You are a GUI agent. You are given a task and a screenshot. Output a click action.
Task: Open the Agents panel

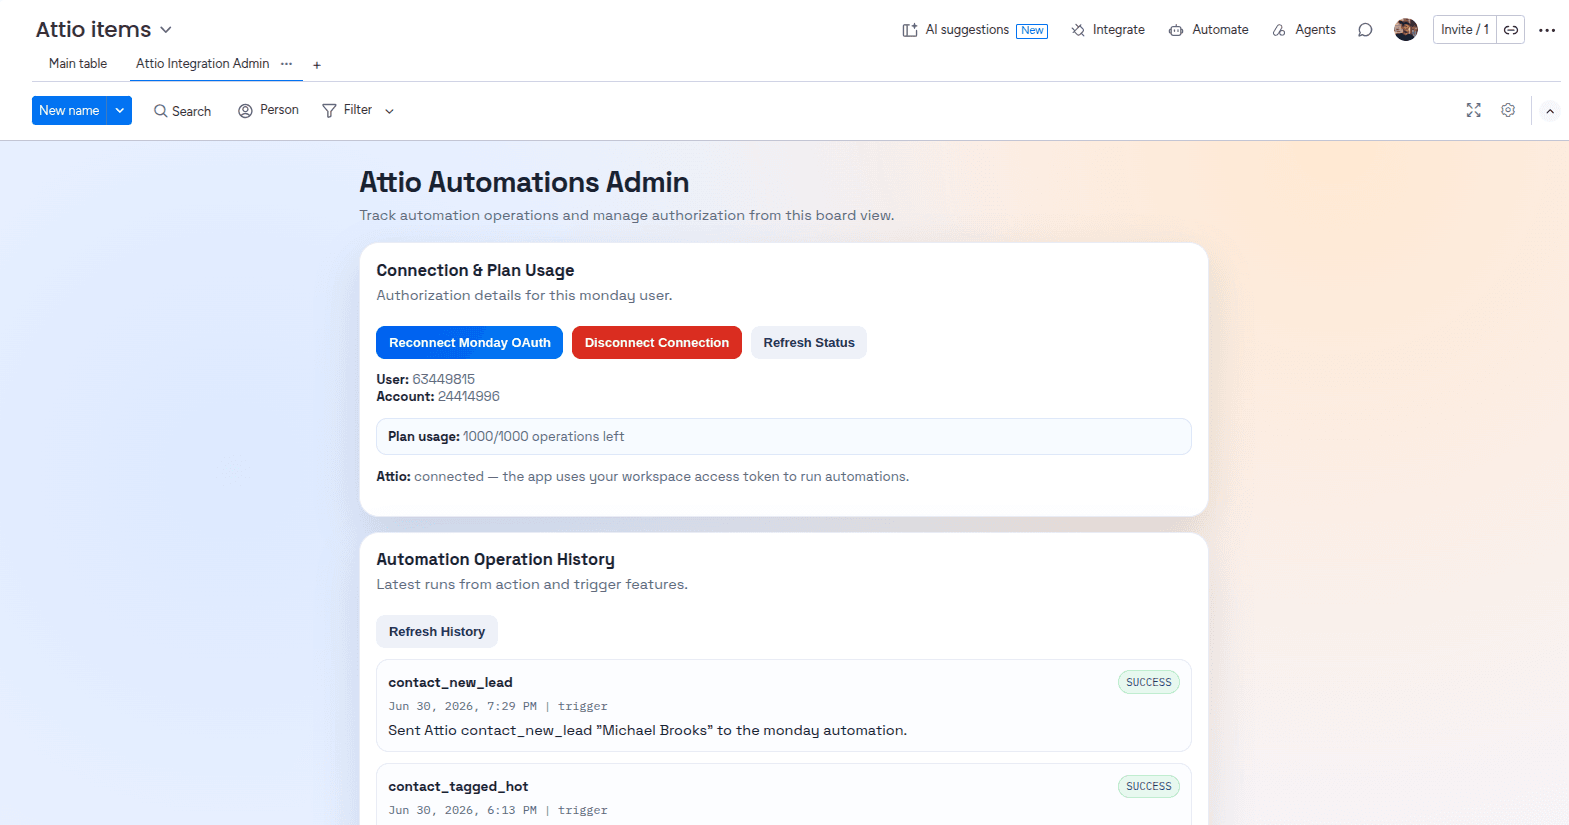[1304, 30]
